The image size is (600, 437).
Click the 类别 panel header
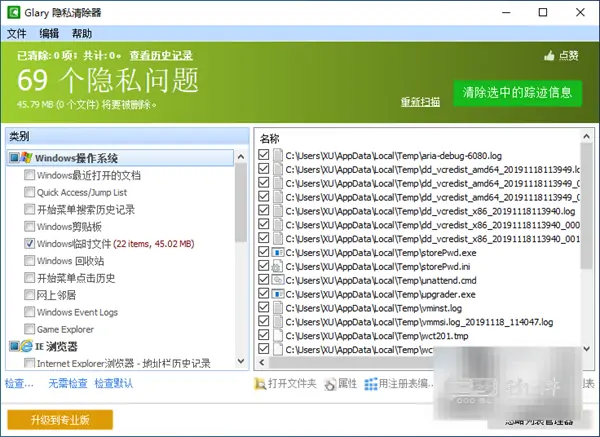tap(127, 136)
